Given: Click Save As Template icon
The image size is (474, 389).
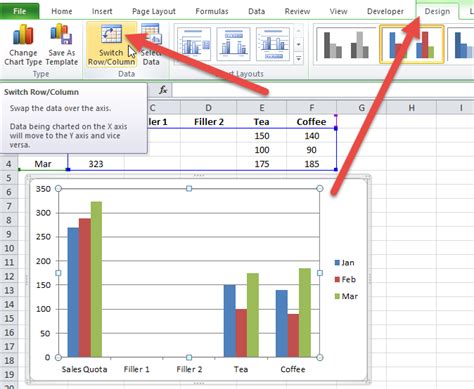Looking at the screenshot, I should (61, 45).
